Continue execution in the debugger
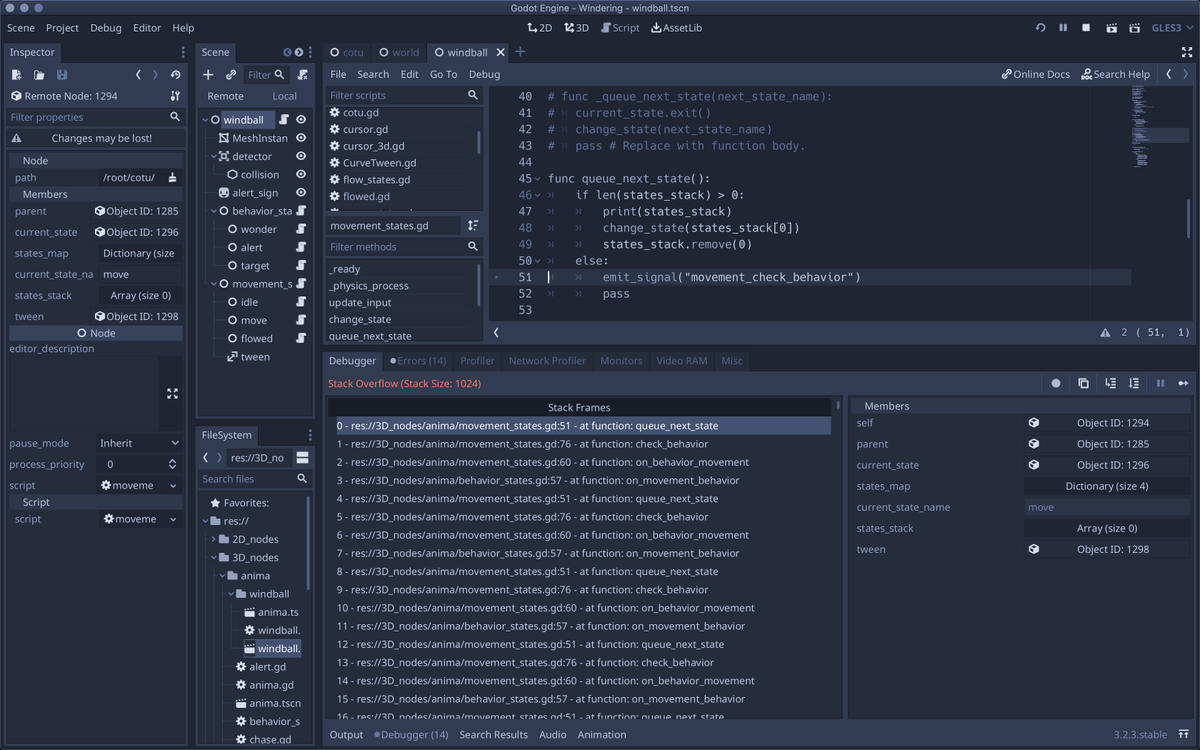 coord(1183,383)
